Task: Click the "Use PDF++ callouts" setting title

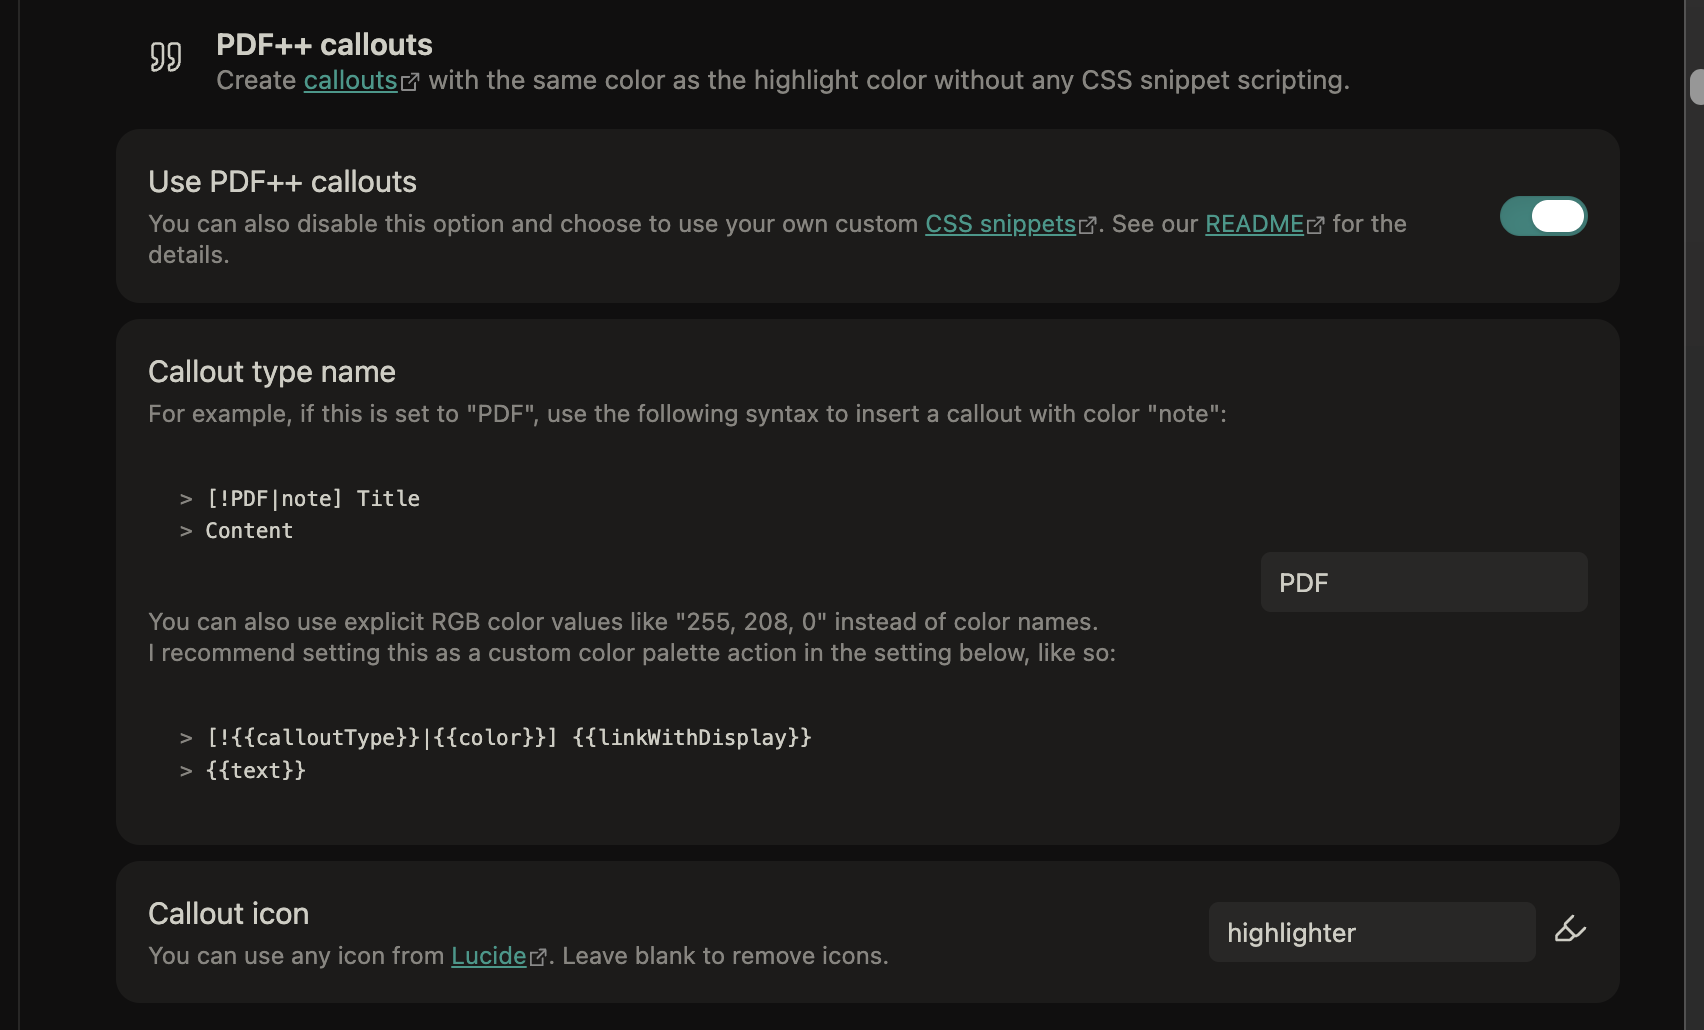Action: [282, 182]
